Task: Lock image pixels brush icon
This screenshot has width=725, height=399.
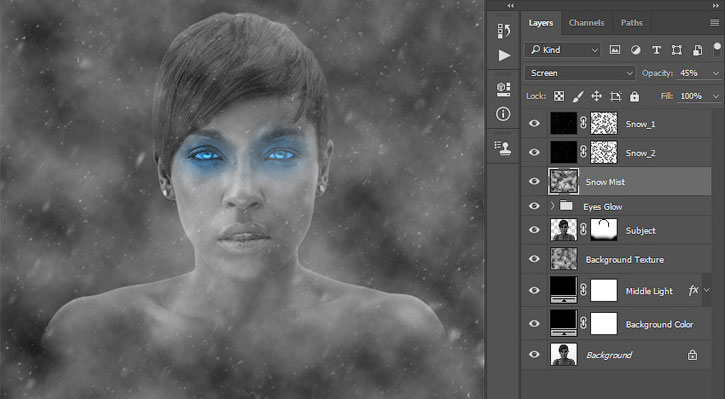Action: click(578, 96)
